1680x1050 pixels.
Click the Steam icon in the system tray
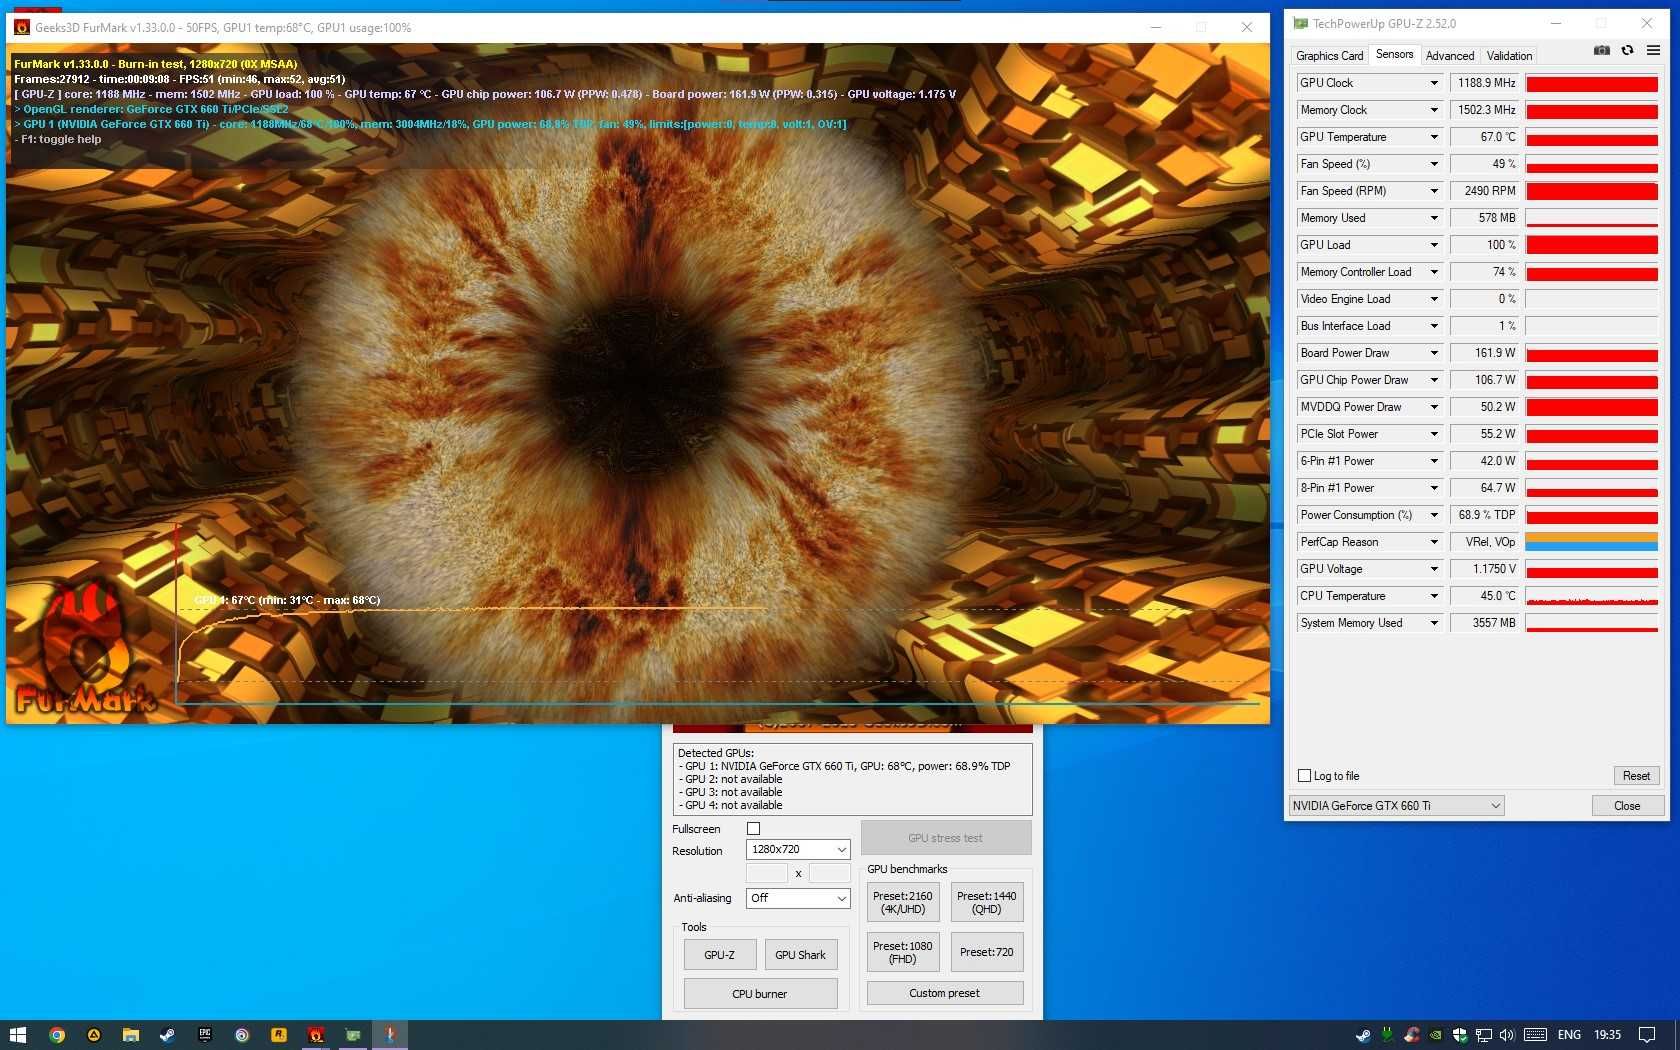pyautogui.click(x=1363, y=1035)
